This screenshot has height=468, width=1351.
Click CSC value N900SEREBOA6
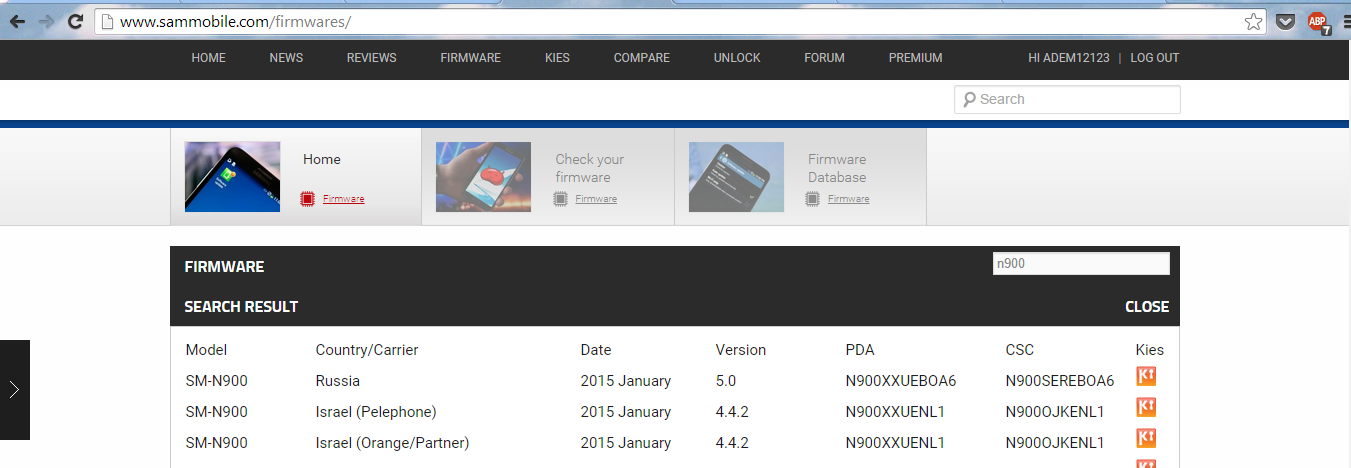1060,381
